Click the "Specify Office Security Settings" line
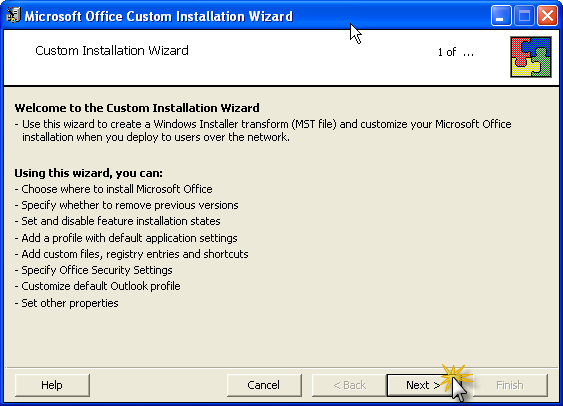Viewport: 563px width, 406px height. point(93,270)
